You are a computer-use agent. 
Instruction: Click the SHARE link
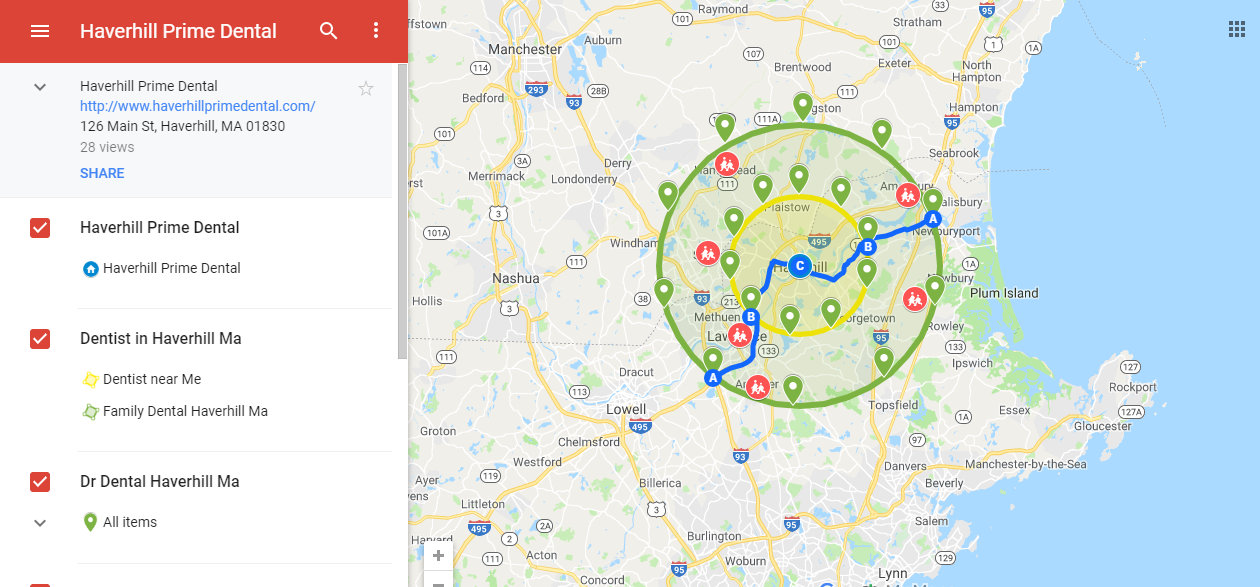tap(102, 172)
